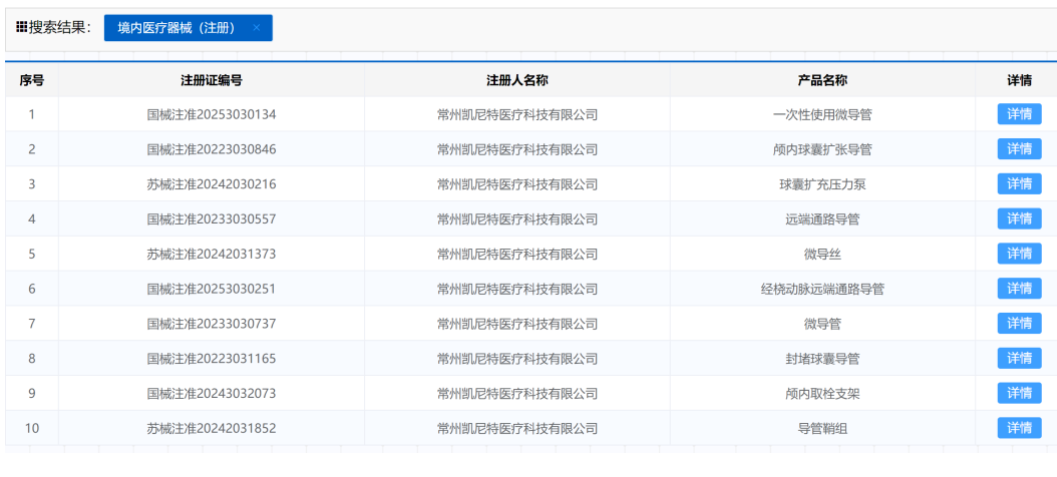Open 详情 for 封堵球囊导管
The width and height of the screenshot is (1057, 477).
(x=1019, y=359)
